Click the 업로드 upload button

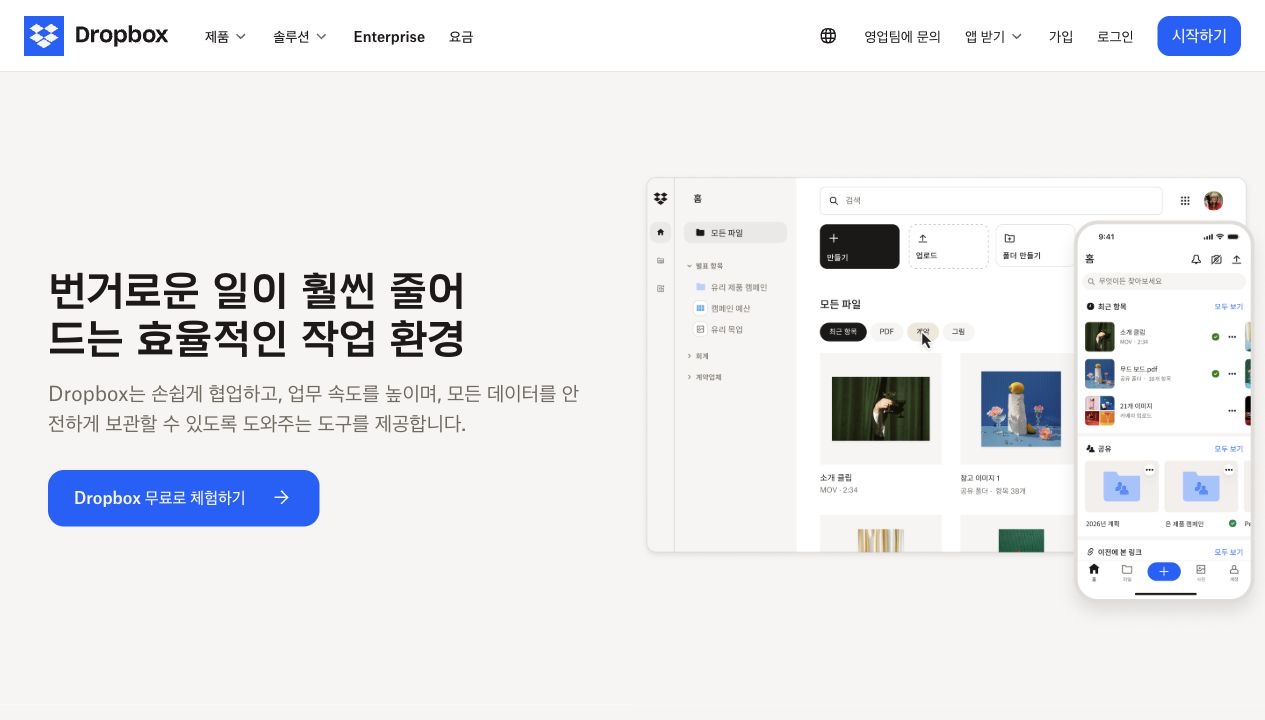coord(948,246)
